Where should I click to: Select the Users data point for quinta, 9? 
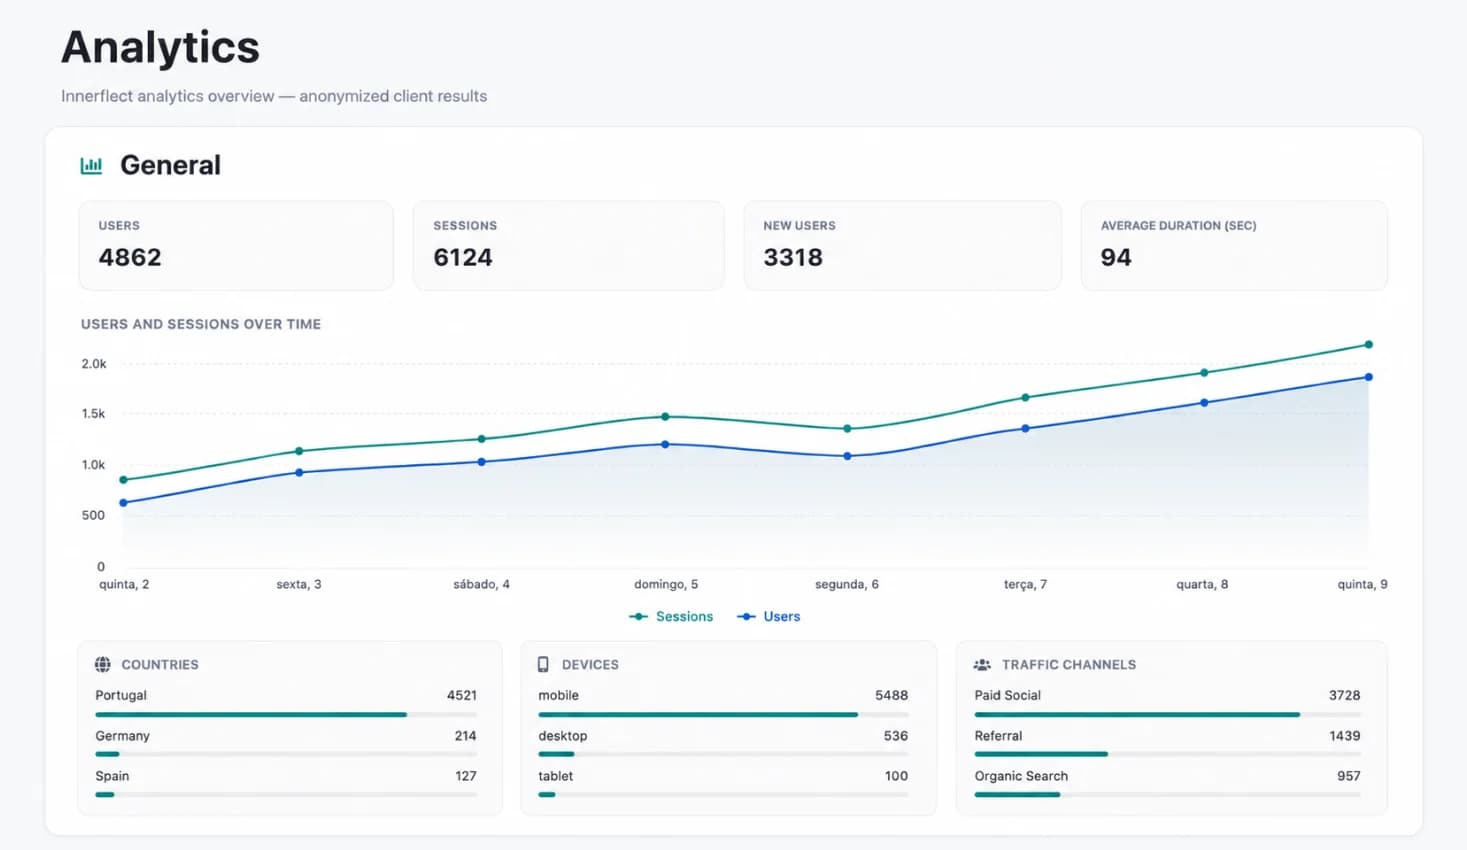(x=1368, y=377)
